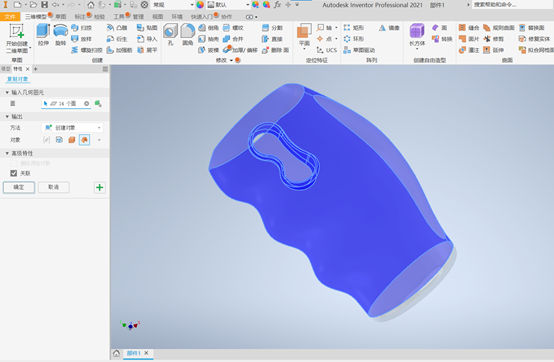Click the Replace Face (替换面) tool
Viewport: 554px width, 362px height.
coord(531,28)
